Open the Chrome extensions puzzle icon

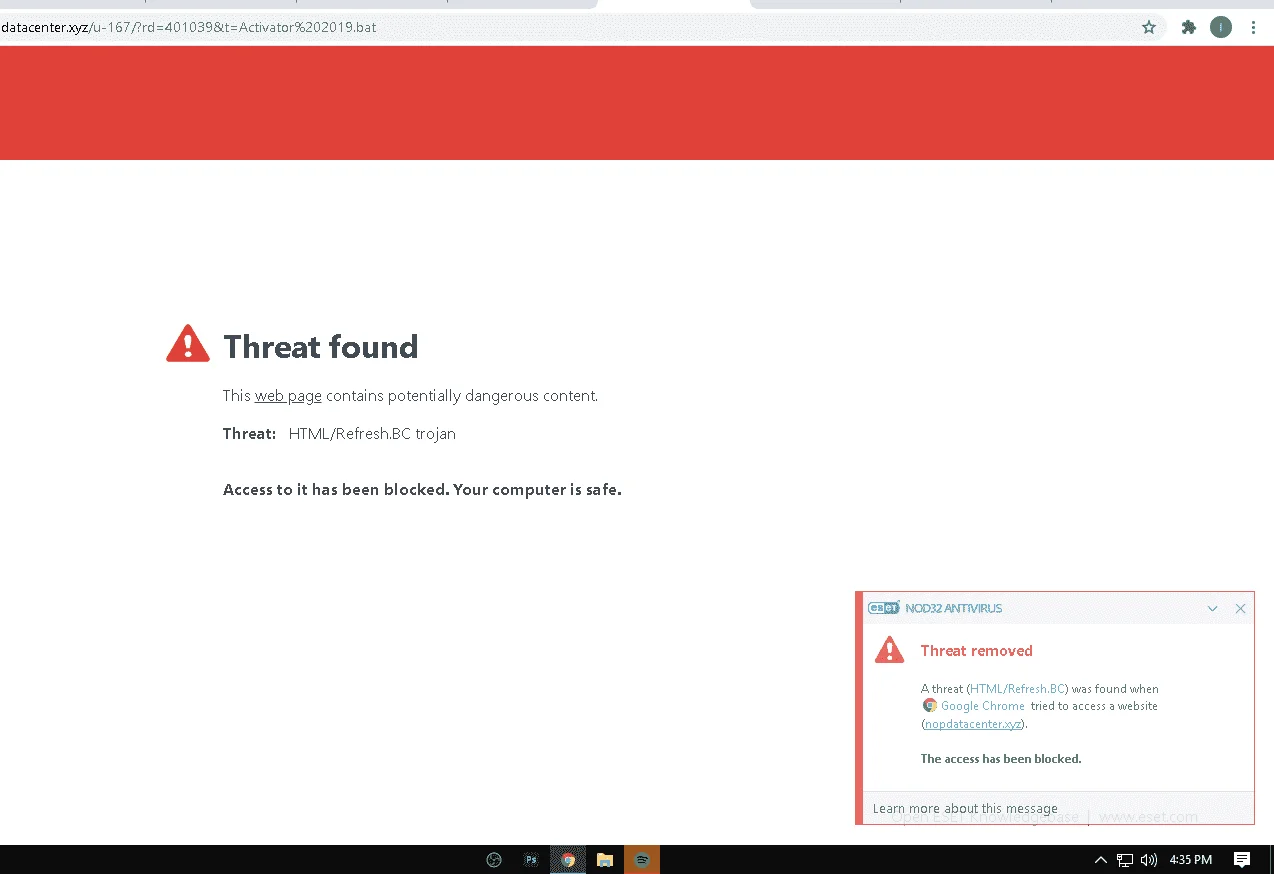[x=1188, y=28]
